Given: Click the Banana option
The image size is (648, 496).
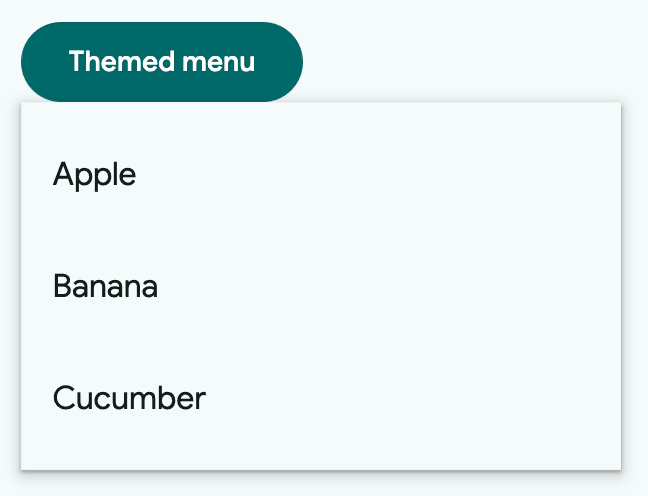Looking at the screenshot, I should [105, 287].
